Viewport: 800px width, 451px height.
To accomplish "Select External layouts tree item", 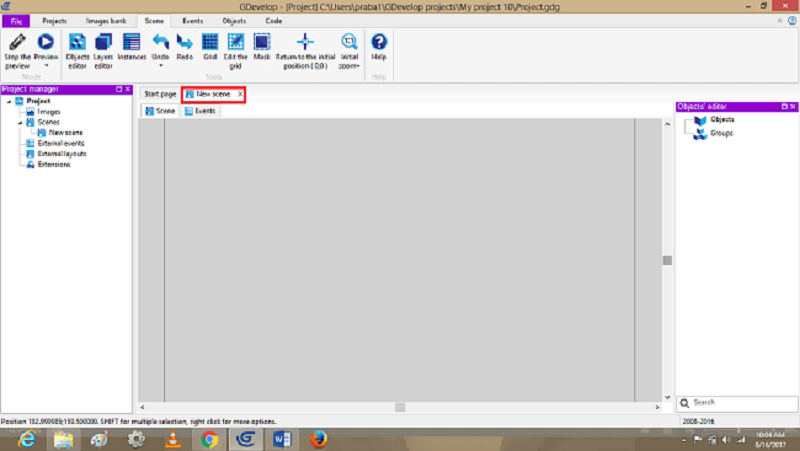I will pos(62,154).
